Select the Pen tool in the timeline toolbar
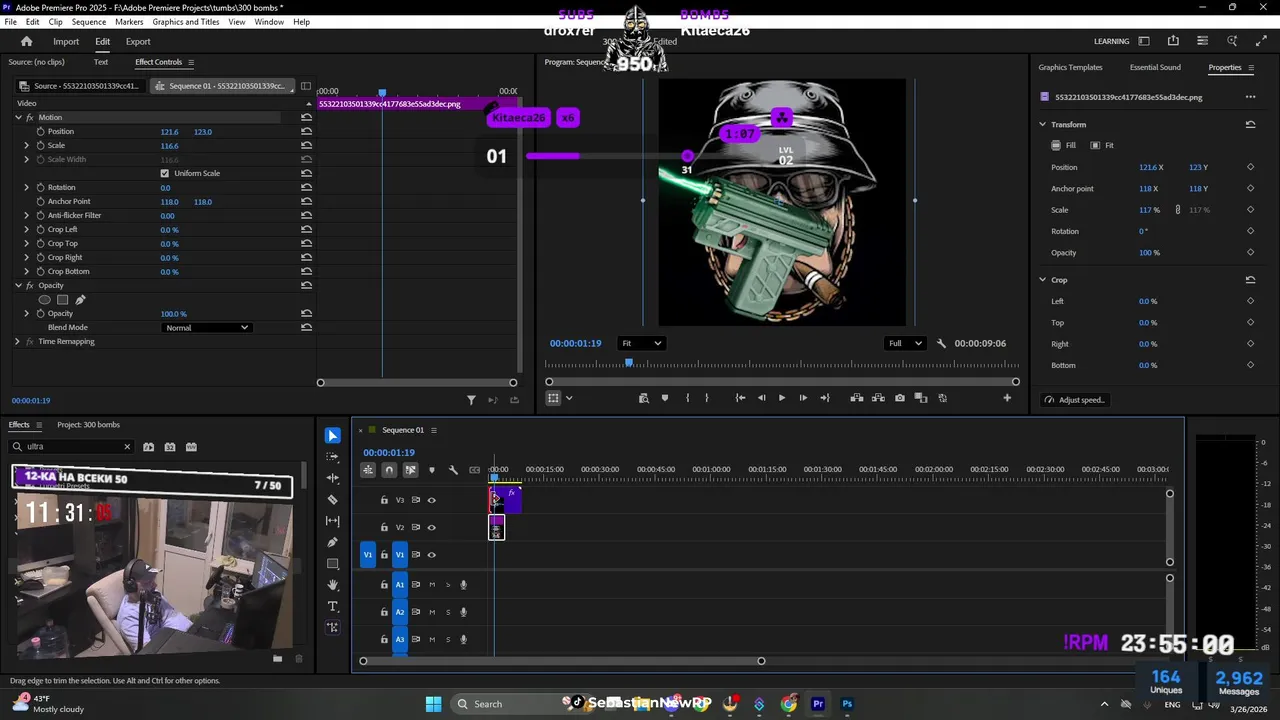Image resolution: width=1280 pixels, height=720 pixels. click(x=333, y=542)
